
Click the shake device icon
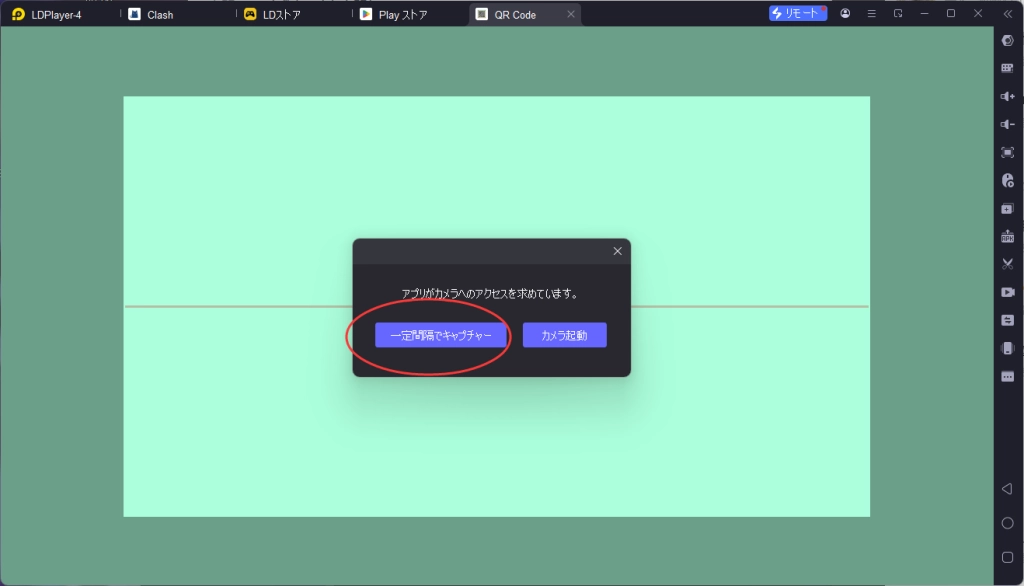click(1008, 348)
